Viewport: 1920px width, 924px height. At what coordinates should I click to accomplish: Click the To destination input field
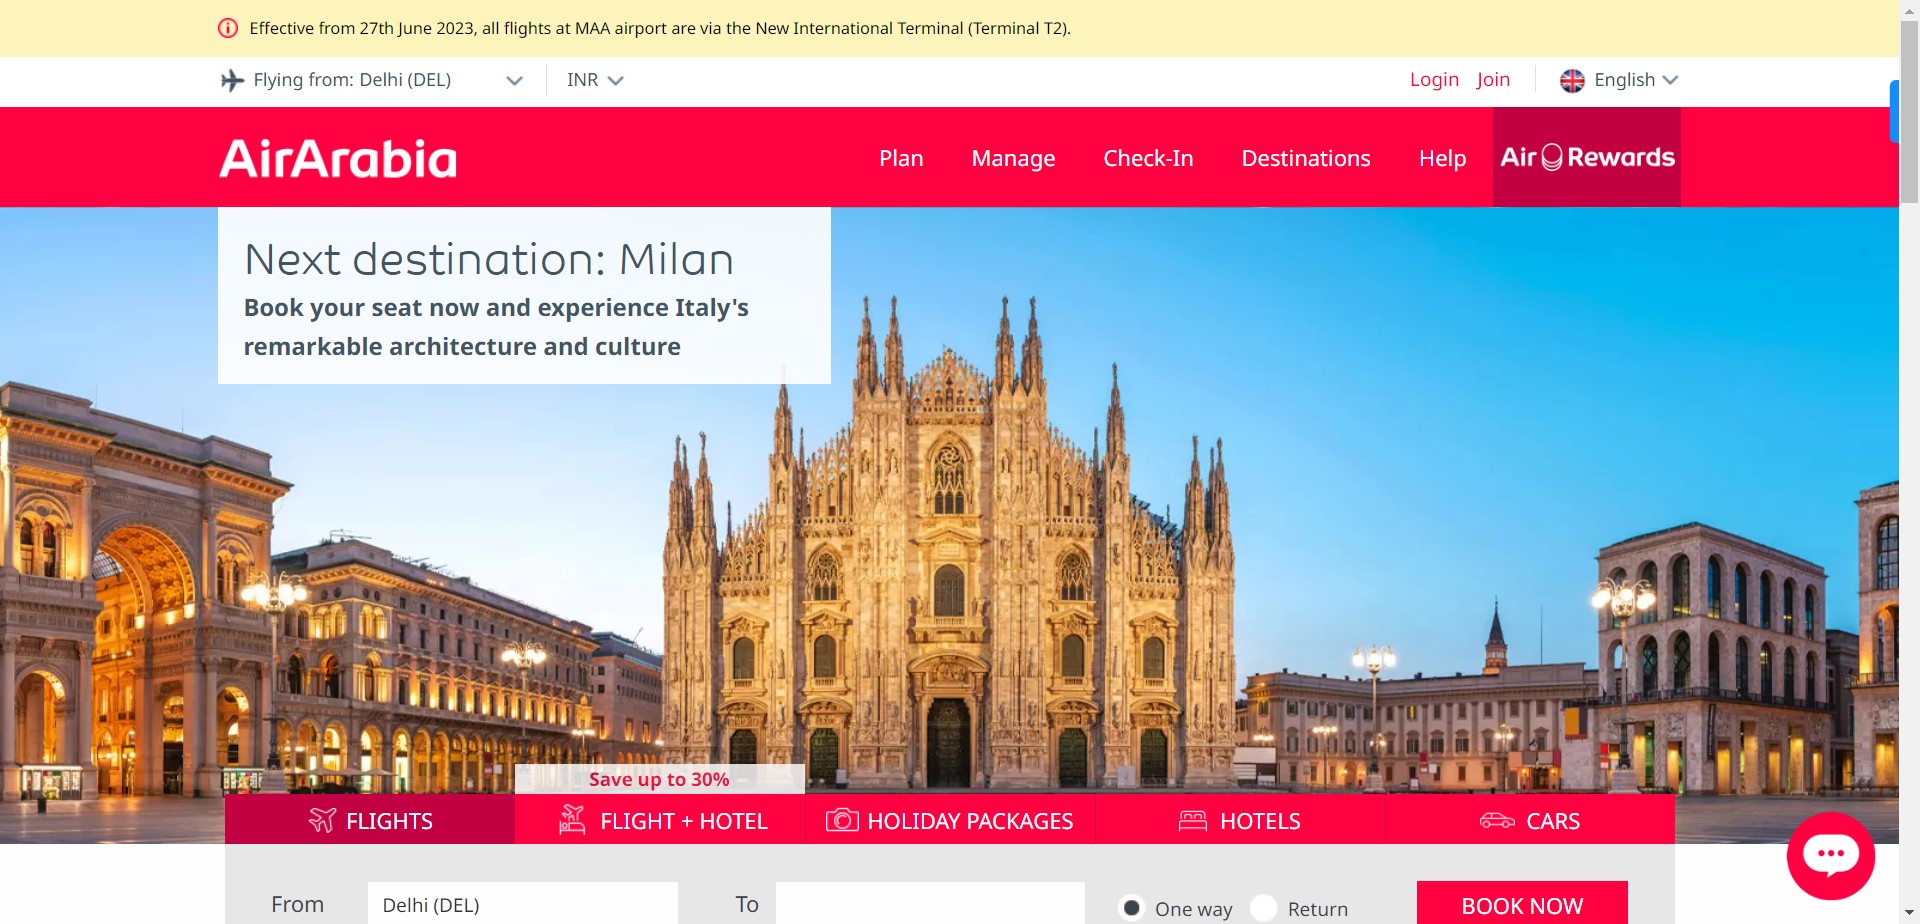pyautogui.click(x=930, y=904)
